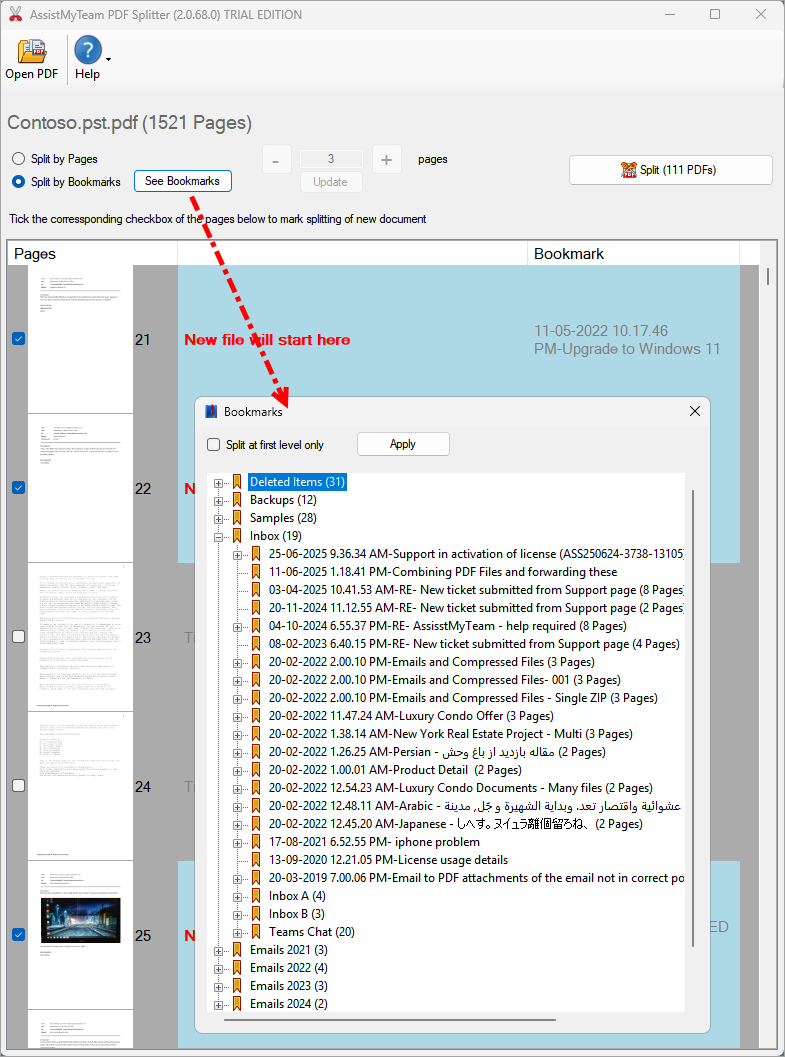785x1057 pixels.
Task: Click the bookmark icon beside Inbox A
Action: (x=257, y=896)
